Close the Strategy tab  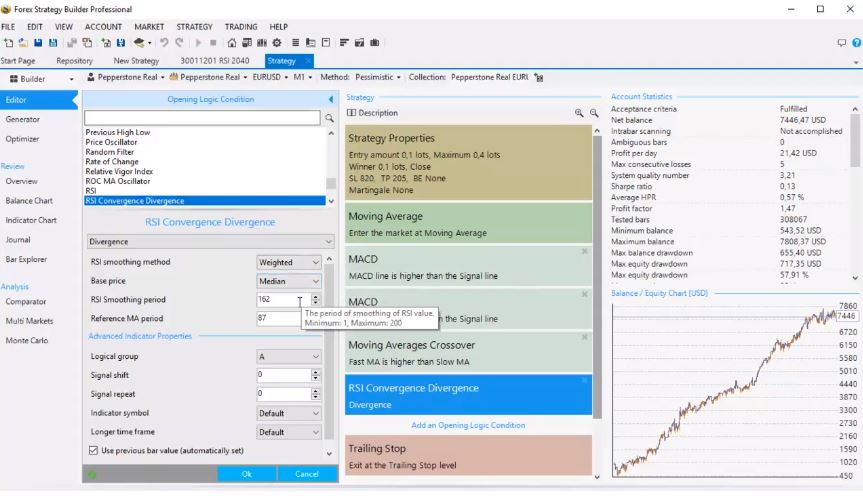tap(308, 61)
